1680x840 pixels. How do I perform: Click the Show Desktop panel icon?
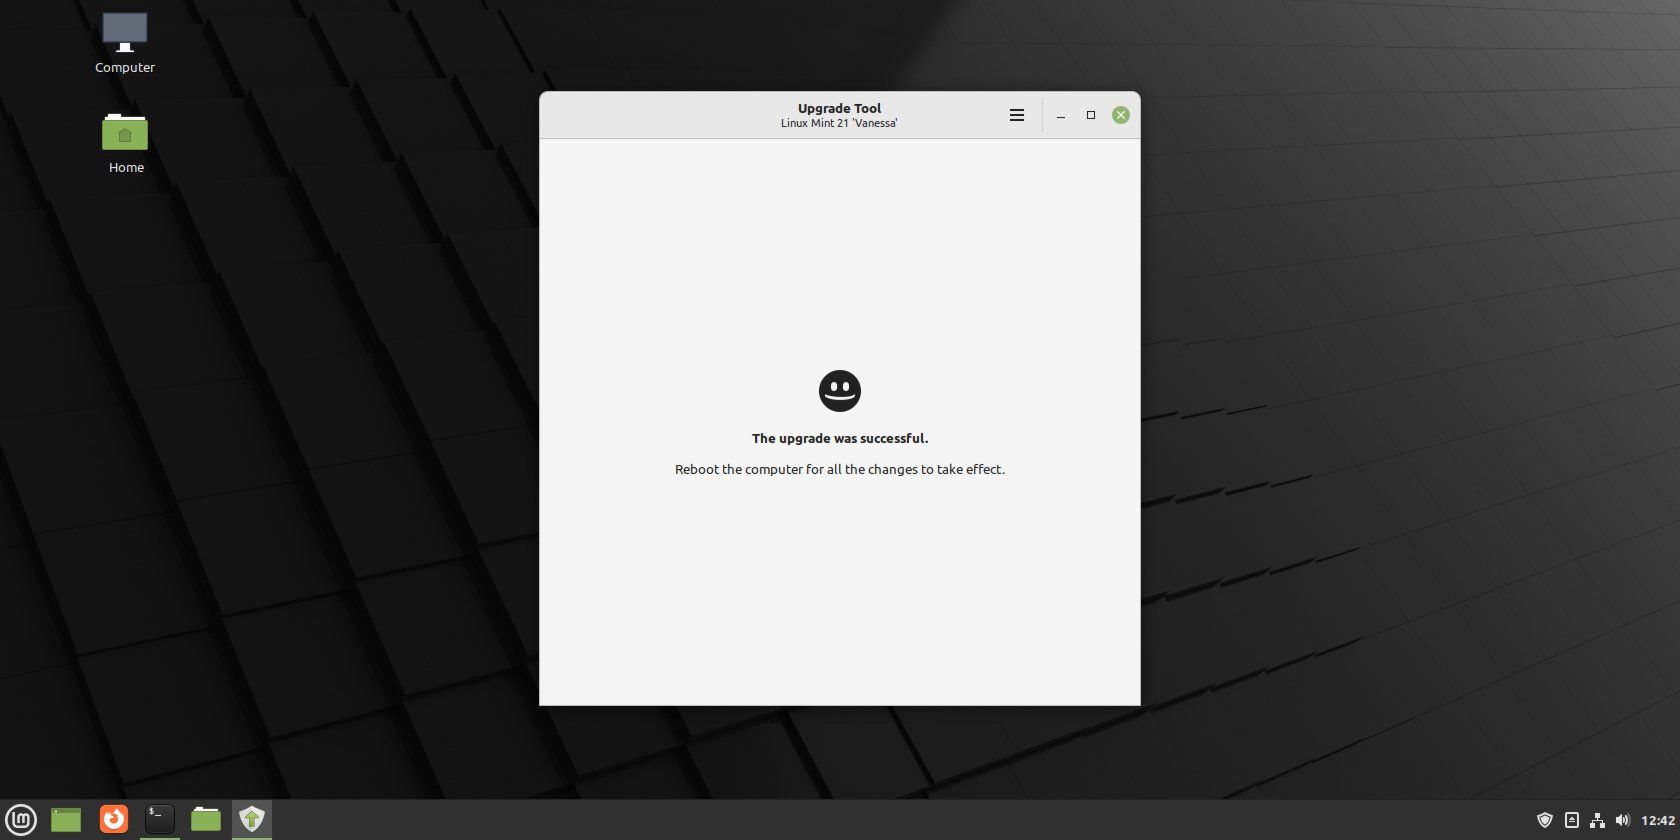[66, 820]
